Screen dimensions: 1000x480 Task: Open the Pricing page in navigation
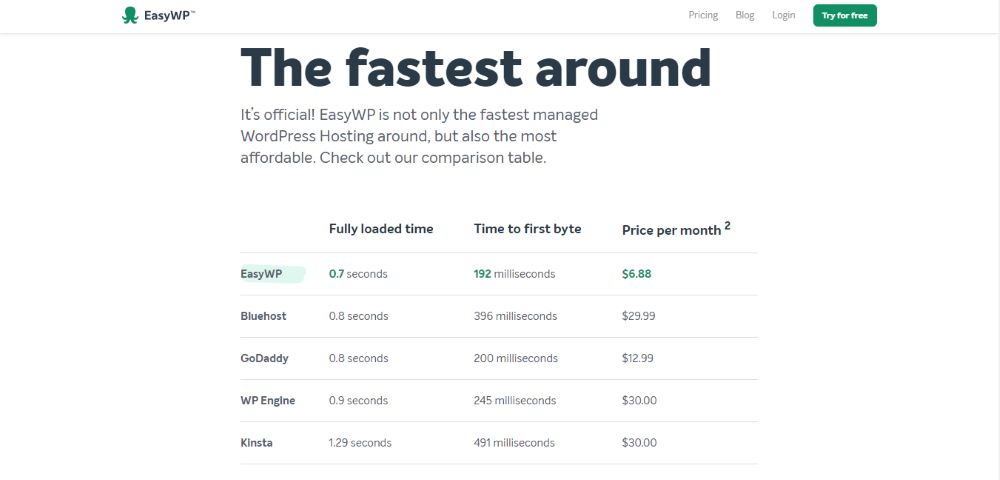pyautogui.click(x=703, y=15)
